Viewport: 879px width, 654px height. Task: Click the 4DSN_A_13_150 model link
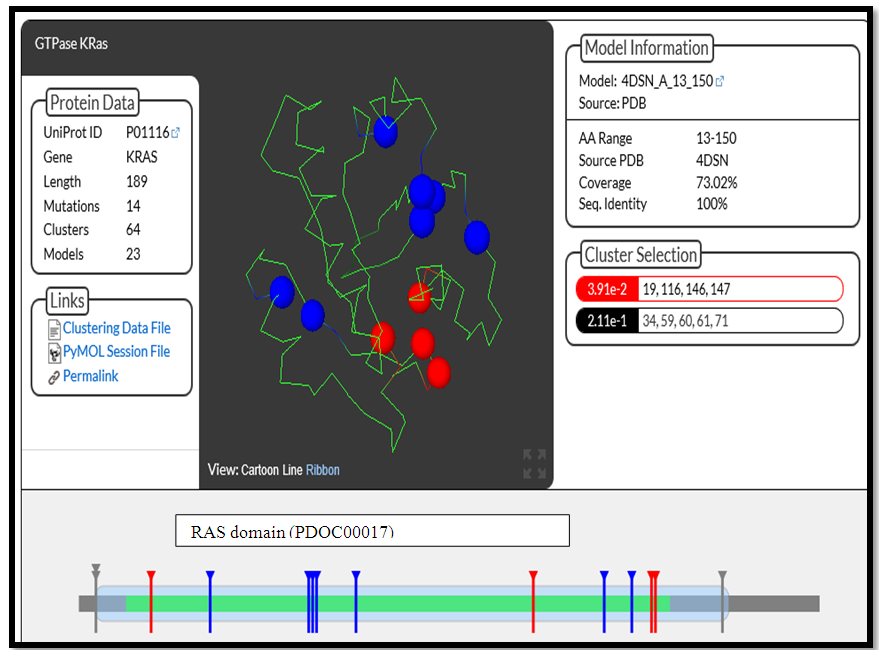pos(667,82)
